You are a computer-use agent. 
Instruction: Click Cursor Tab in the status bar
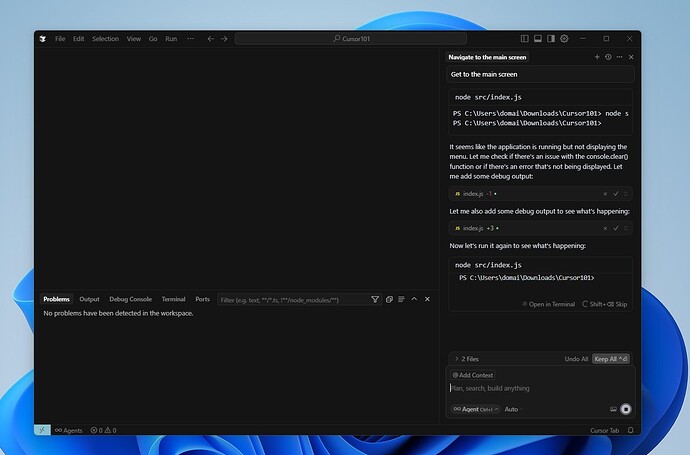[605, 430]
